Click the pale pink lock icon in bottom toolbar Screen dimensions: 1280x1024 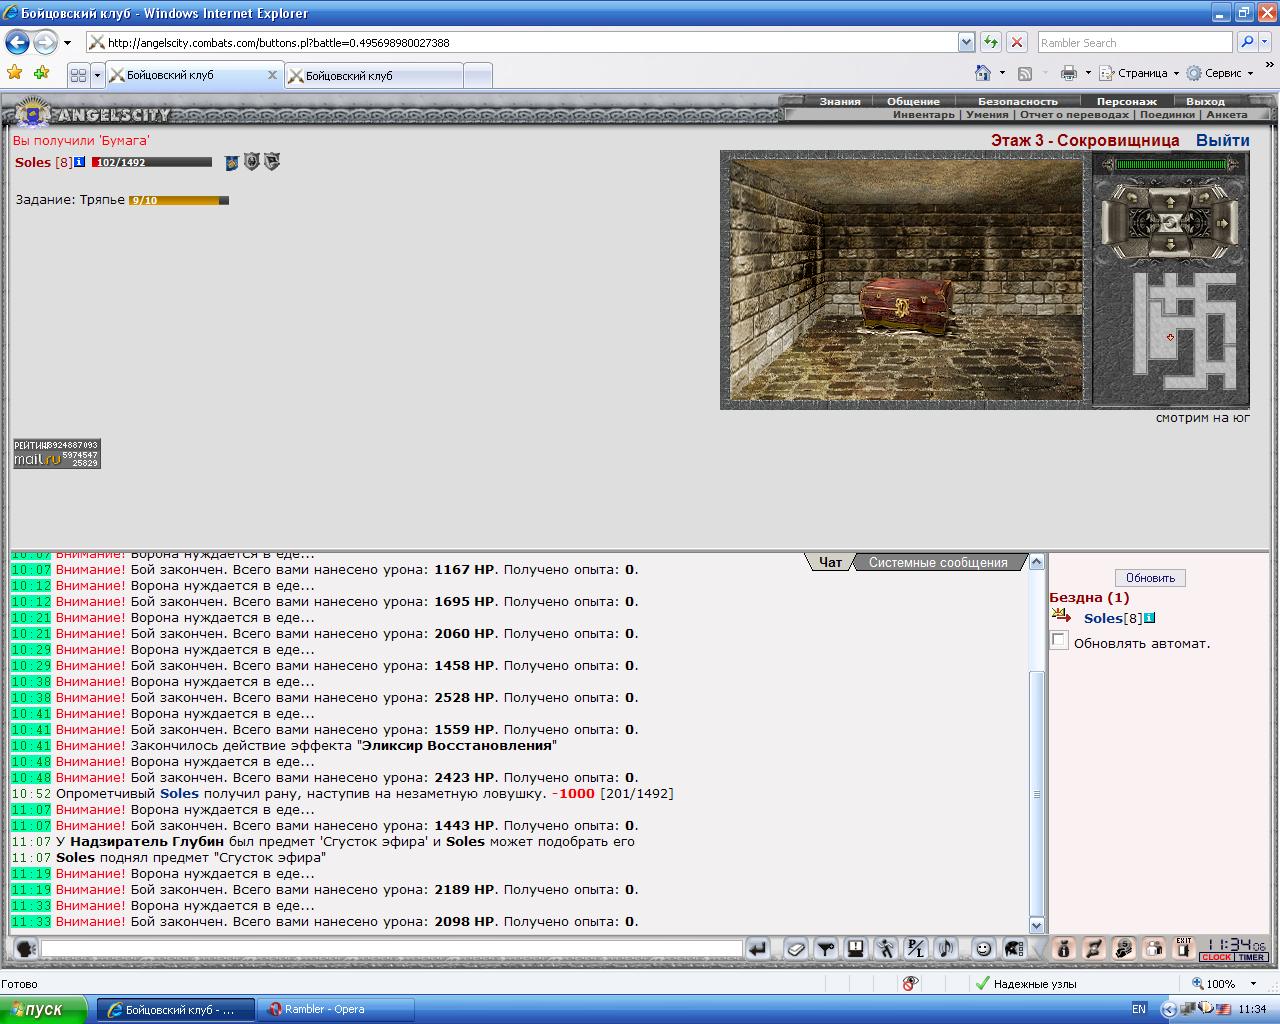(1154, 949)
